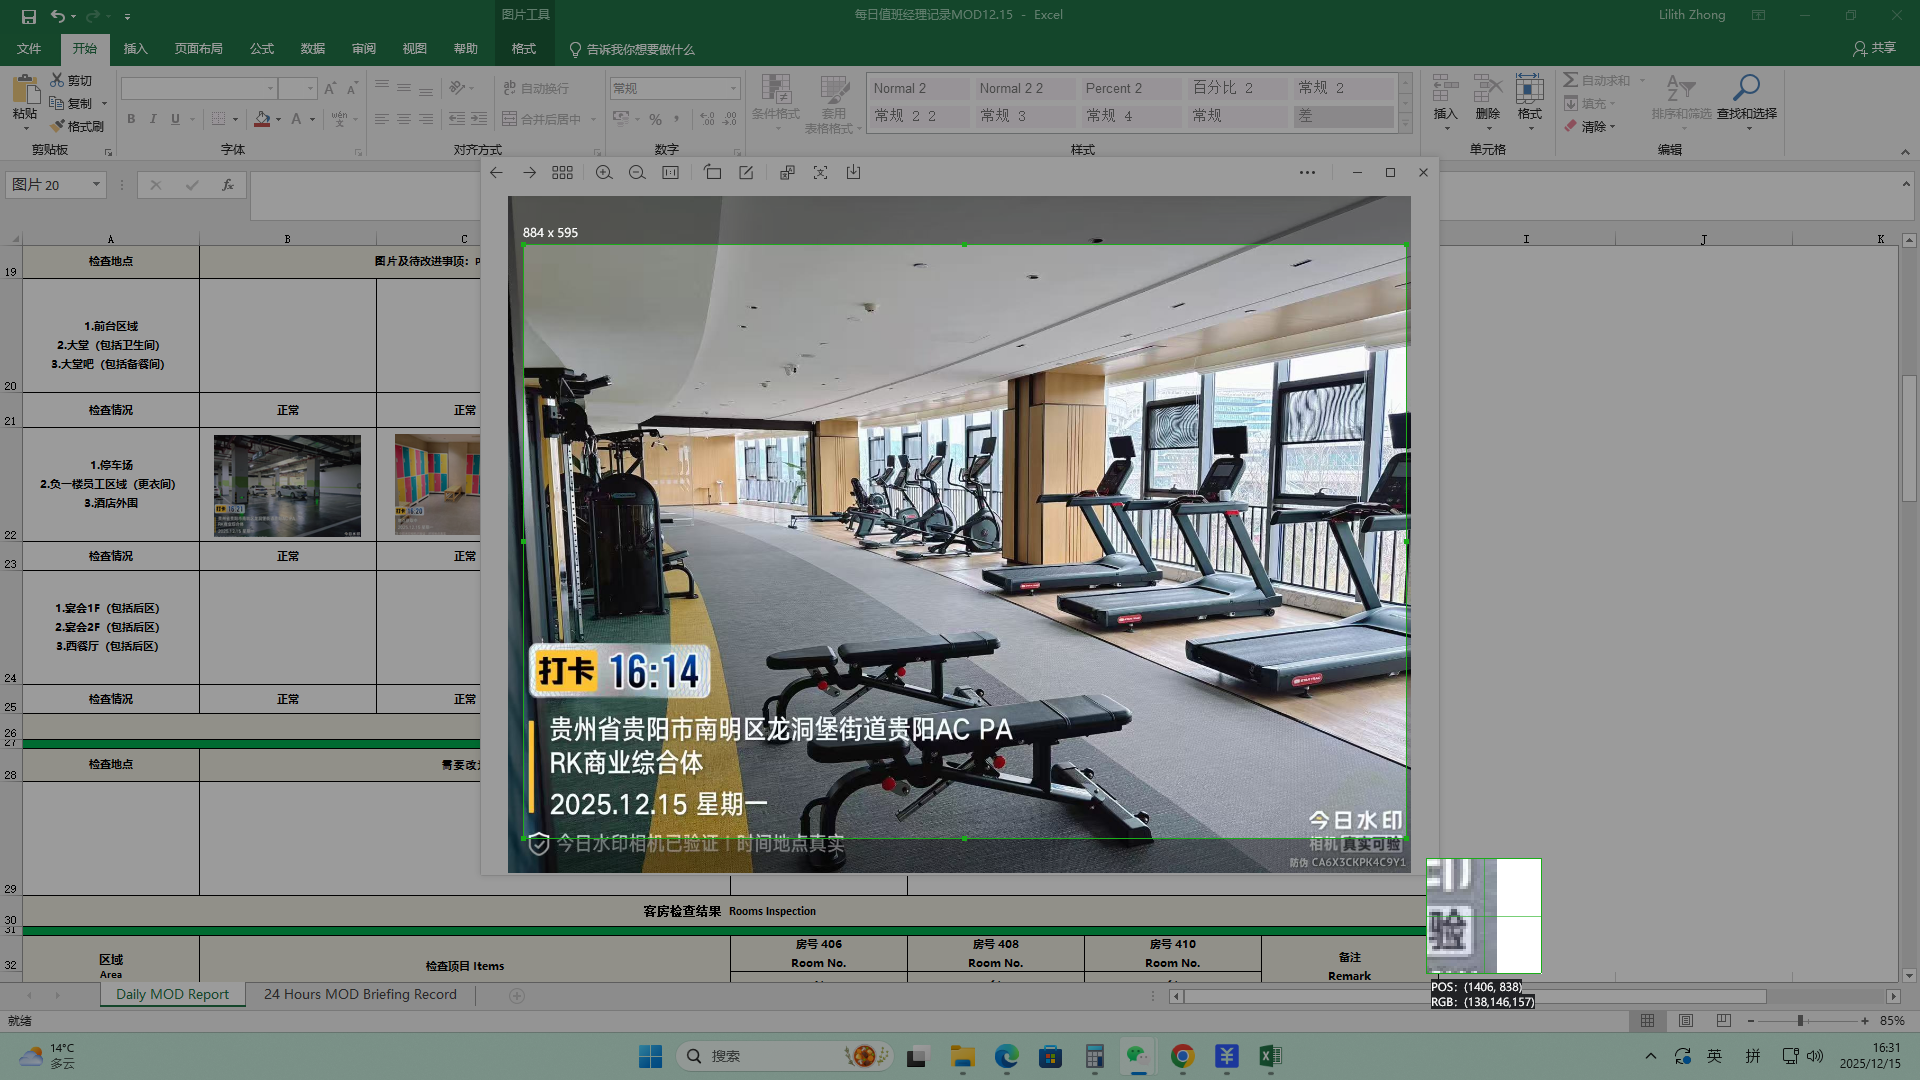Switch to 24 Hours MOD Briefing Record sheet
This screenshot has height=1080, width=1920.
click(360, 995)
